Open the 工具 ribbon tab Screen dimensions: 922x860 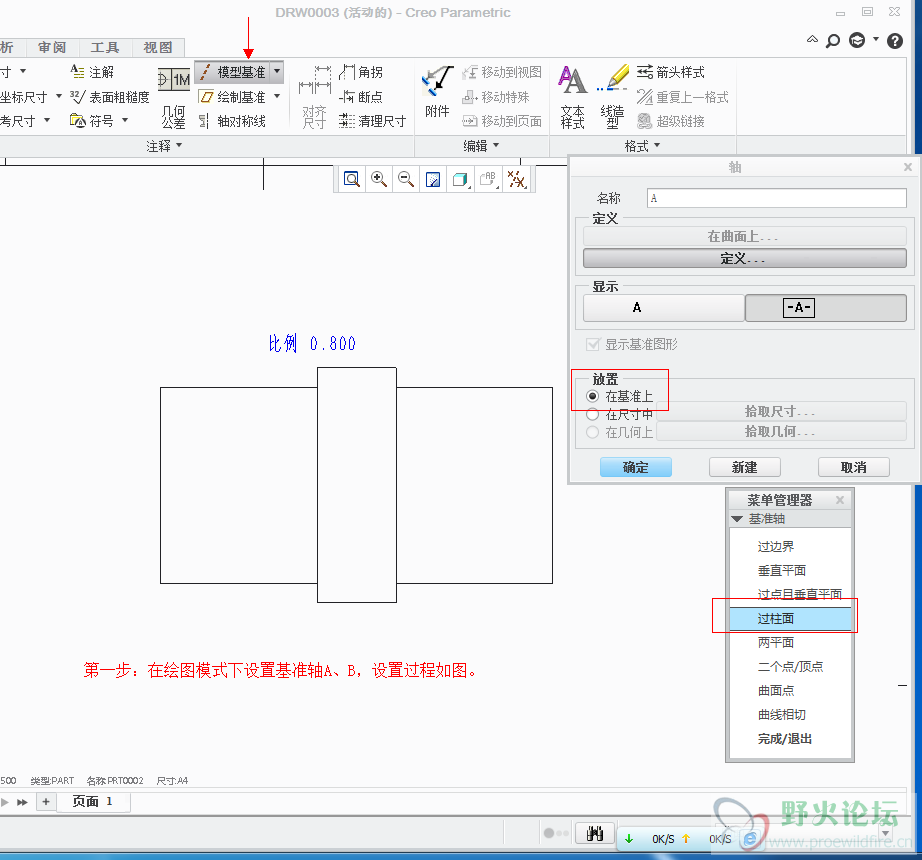point(105,47)
